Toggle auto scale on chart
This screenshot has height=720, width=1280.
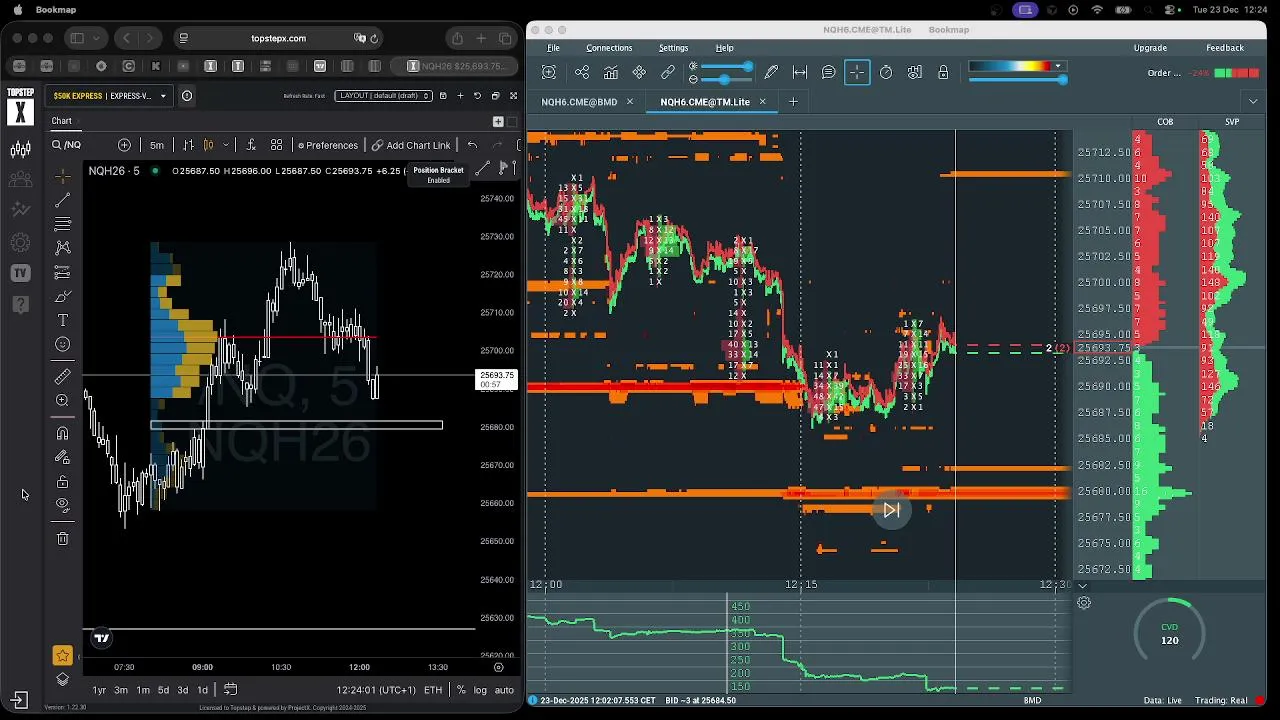click(504, 690)
